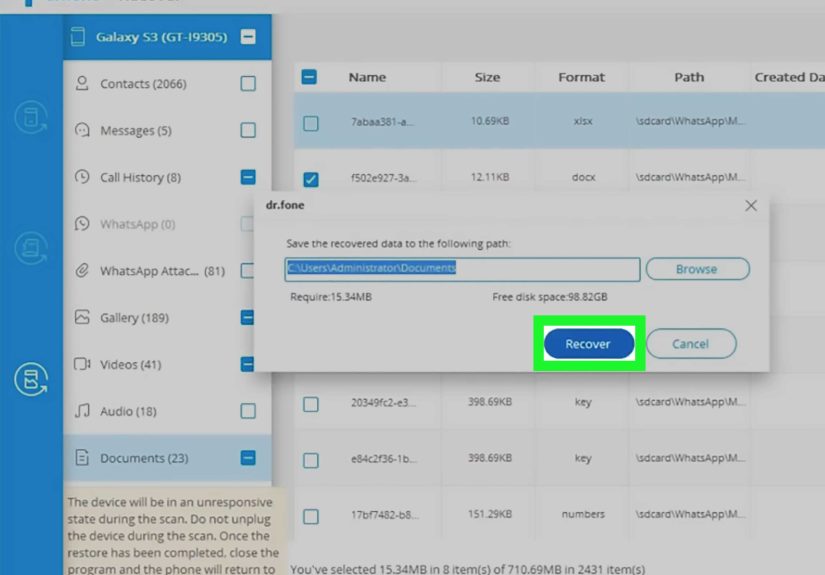The width and height of the screenshot is (825, 575).
Task: Click the Documents page icon
Action: point(82,457)
